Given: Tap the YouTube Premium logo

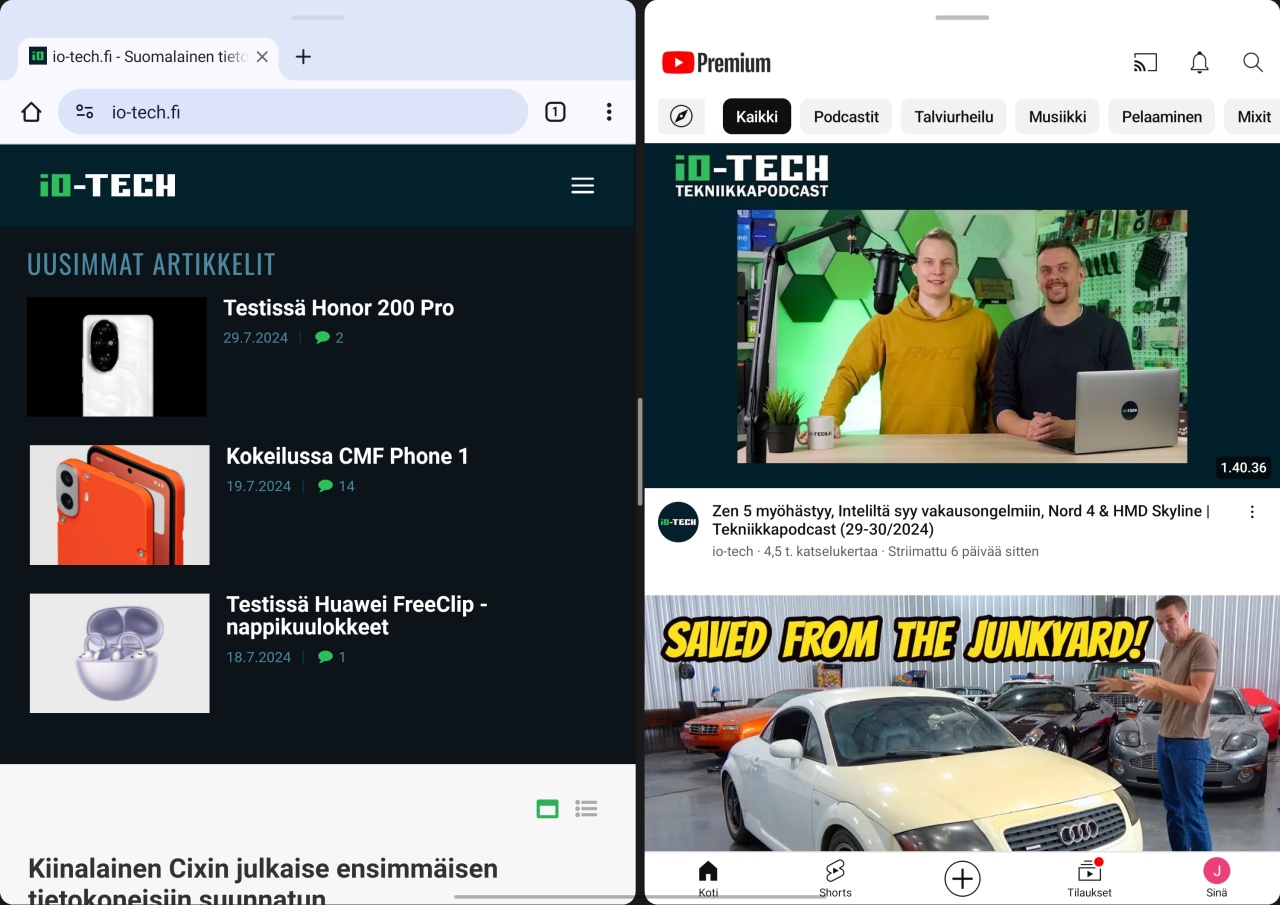Looking at the screenshot, I should (x=716, y=63).
